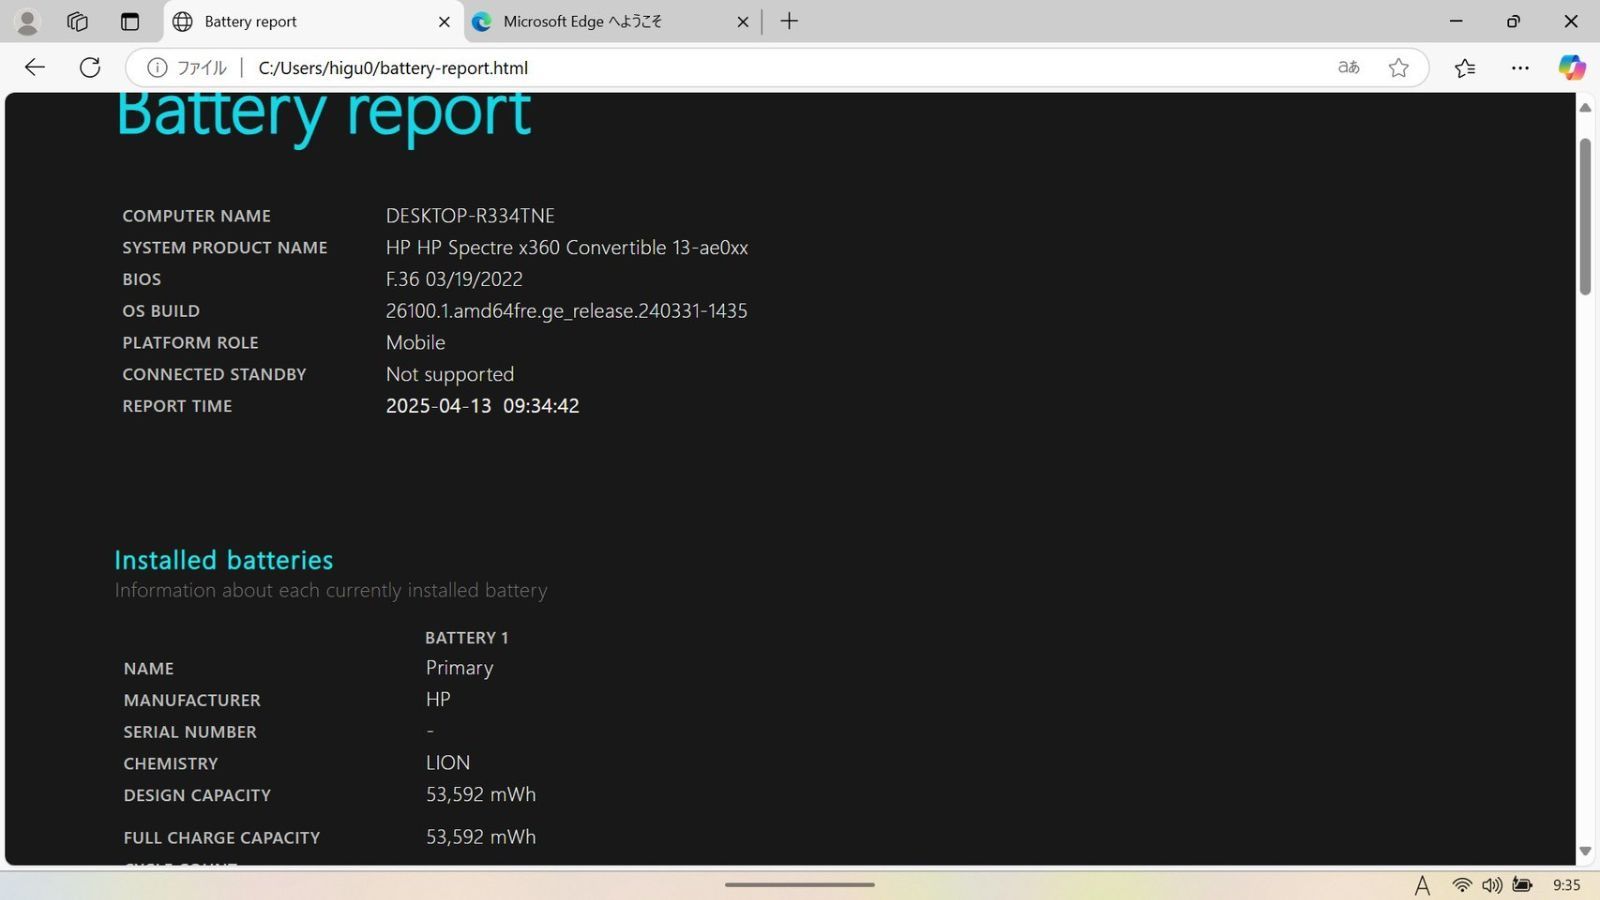Open the volume tray icon
Image resolution: width=1600 pixels, height=900 pixels.
(1492, 885)
